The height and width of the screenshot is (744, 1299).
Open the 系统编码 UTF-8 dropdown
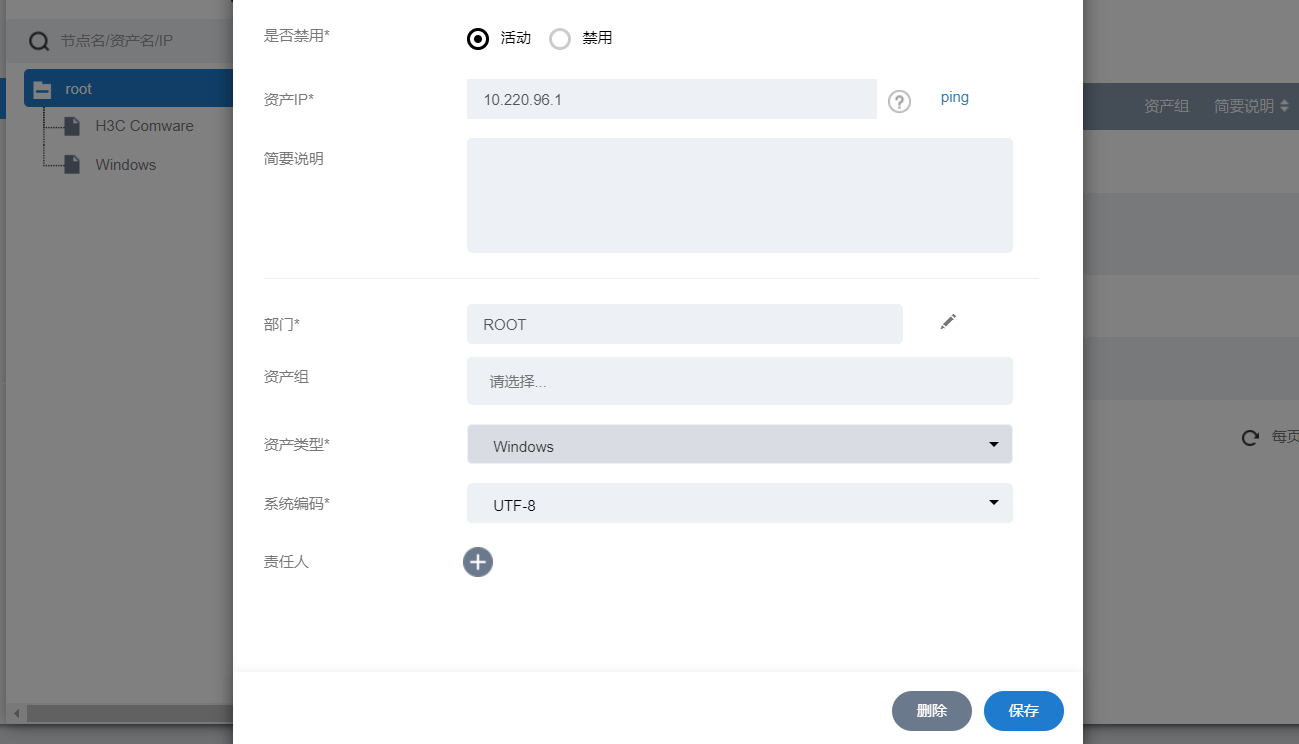(739, 504)
